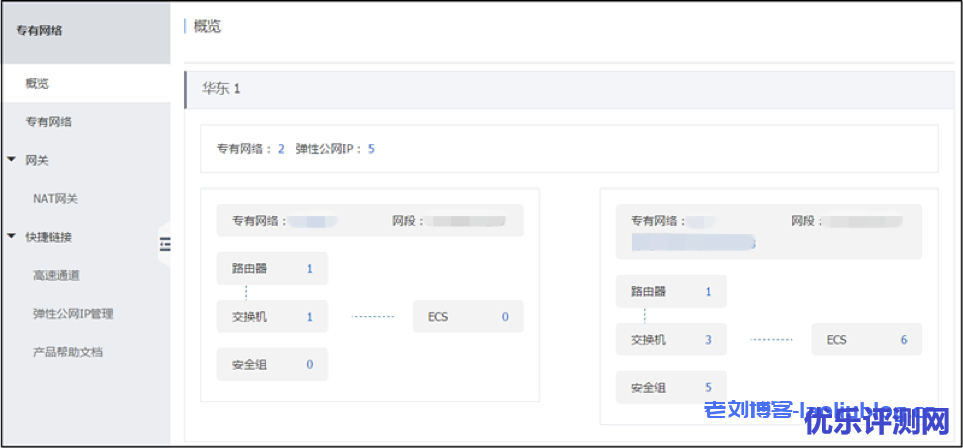This screenshot has height=448, width=963.
Task: Select 概览 in the sidebar
Action: tap(37, 83)
